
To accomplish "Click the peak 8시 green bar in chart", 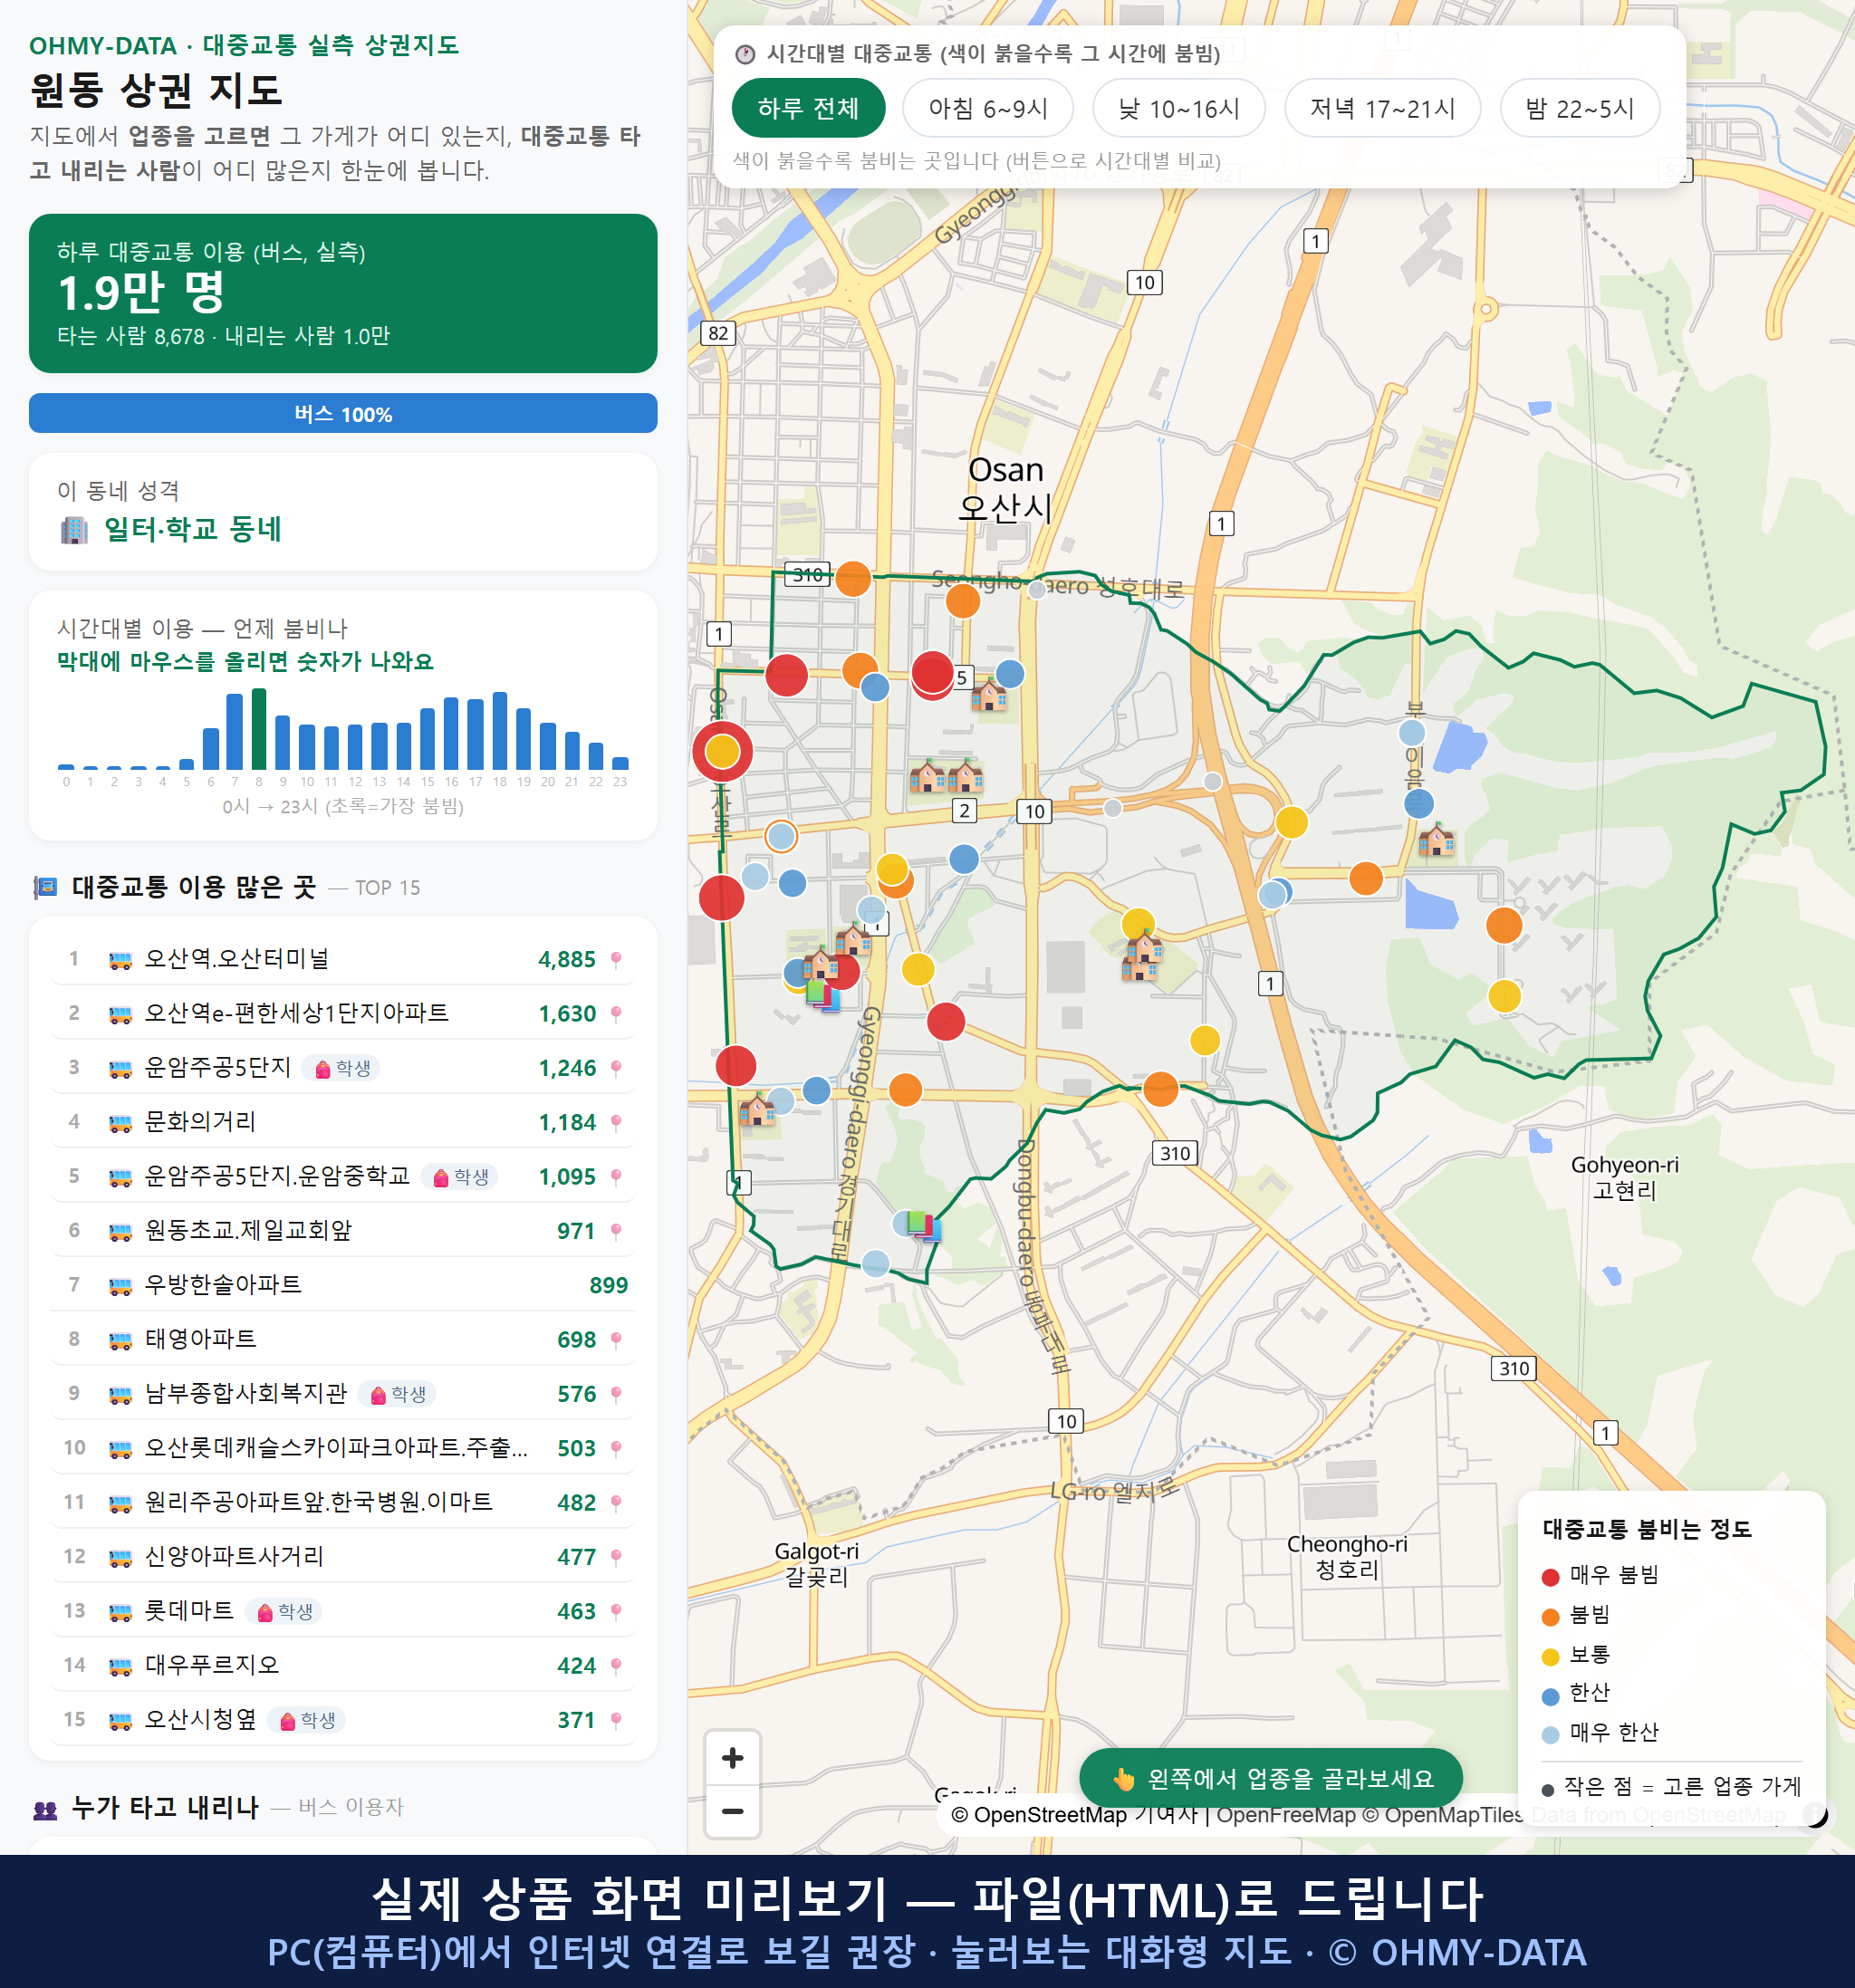I will pyautogui.click(x=259, y=729).
